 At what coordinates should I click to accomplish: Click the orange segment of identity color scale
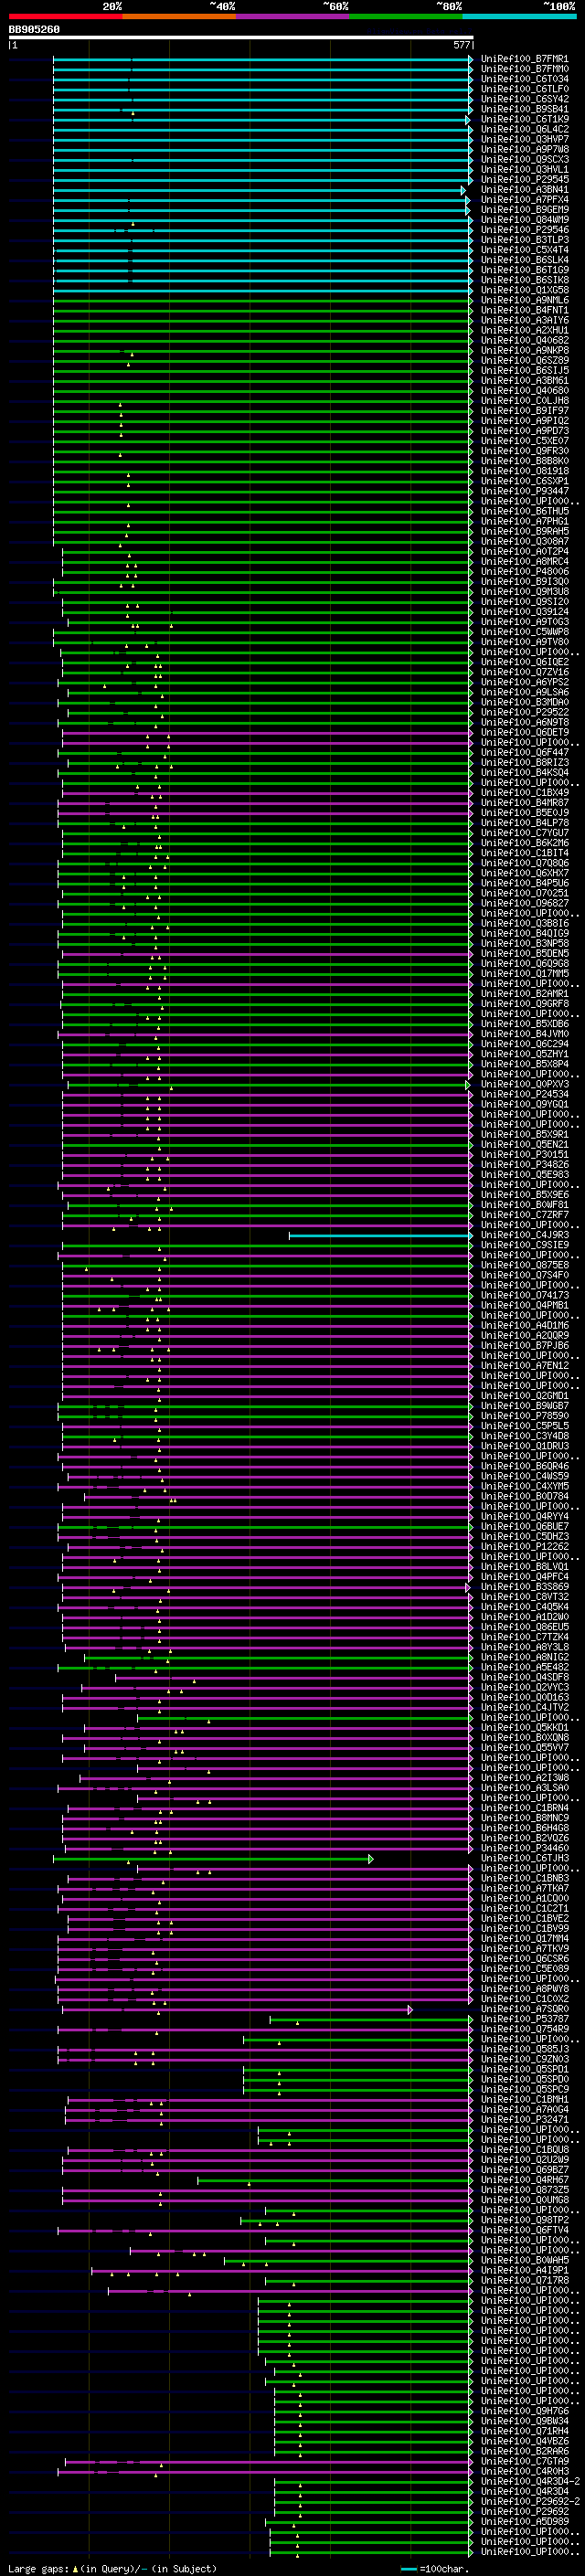tap(179, 17)
